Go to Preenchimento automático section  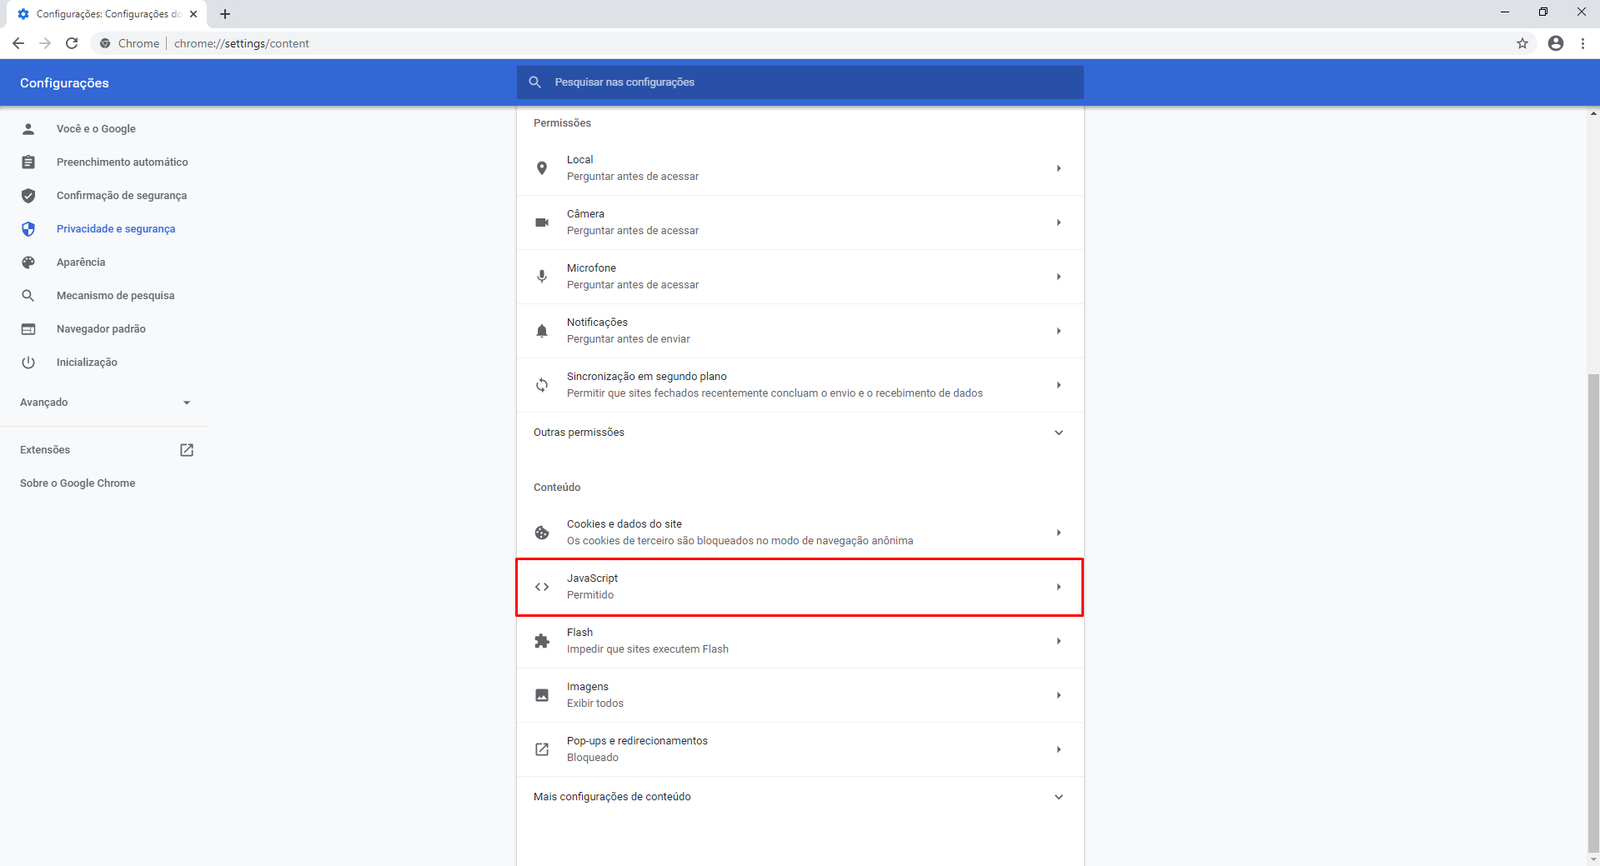tap(122, 162)
